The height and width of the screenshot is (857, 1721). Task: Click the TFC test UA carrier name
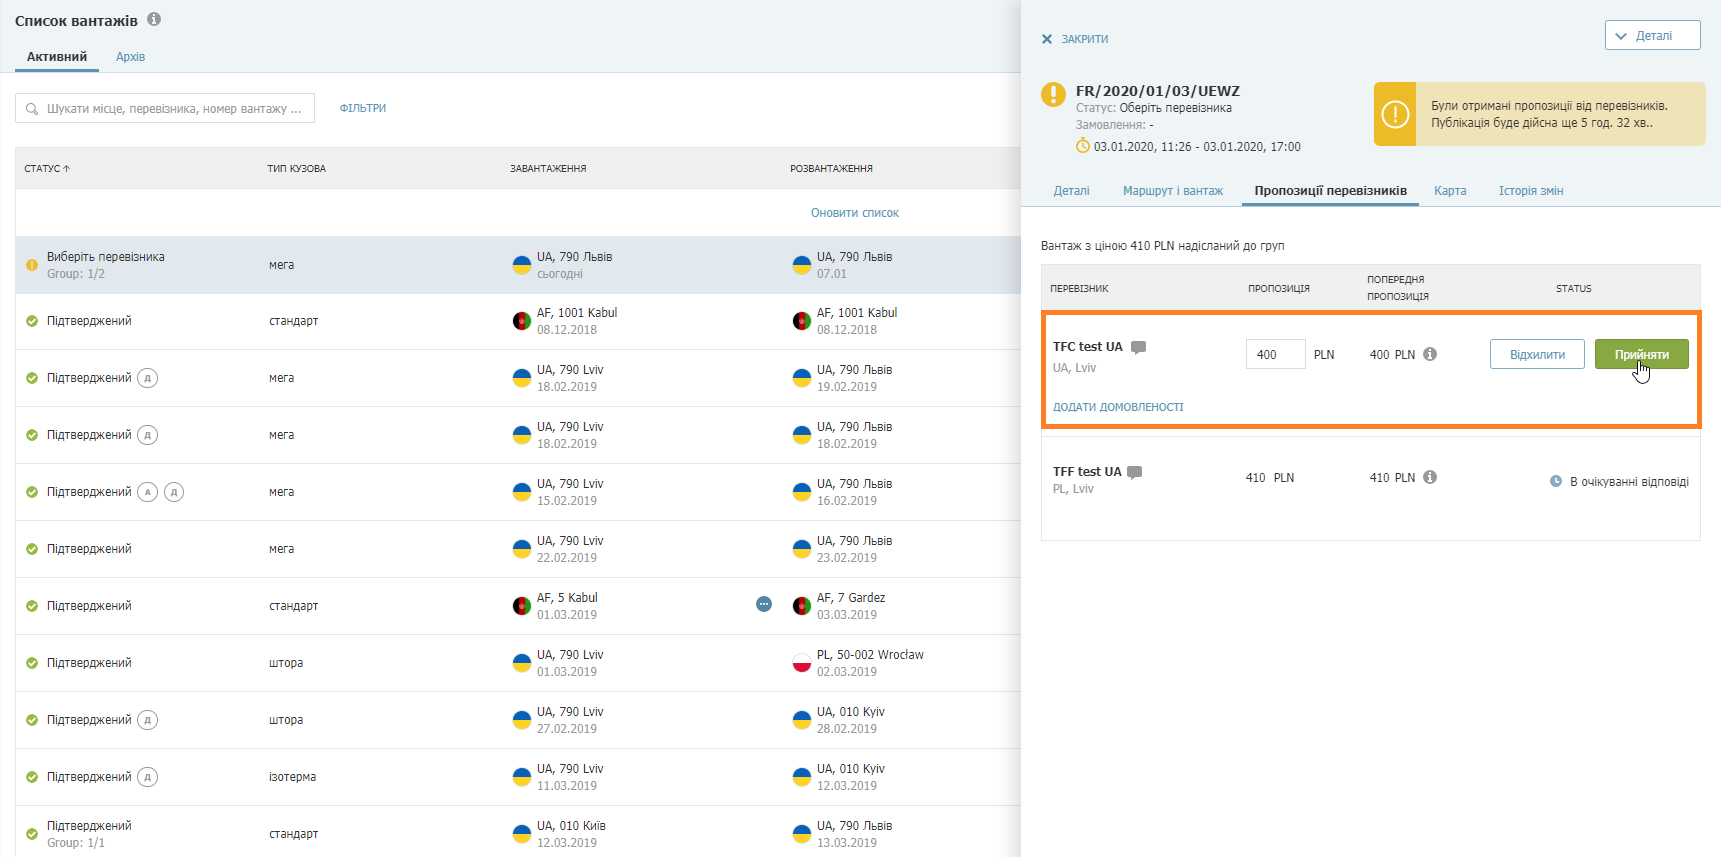[1088, 347]
